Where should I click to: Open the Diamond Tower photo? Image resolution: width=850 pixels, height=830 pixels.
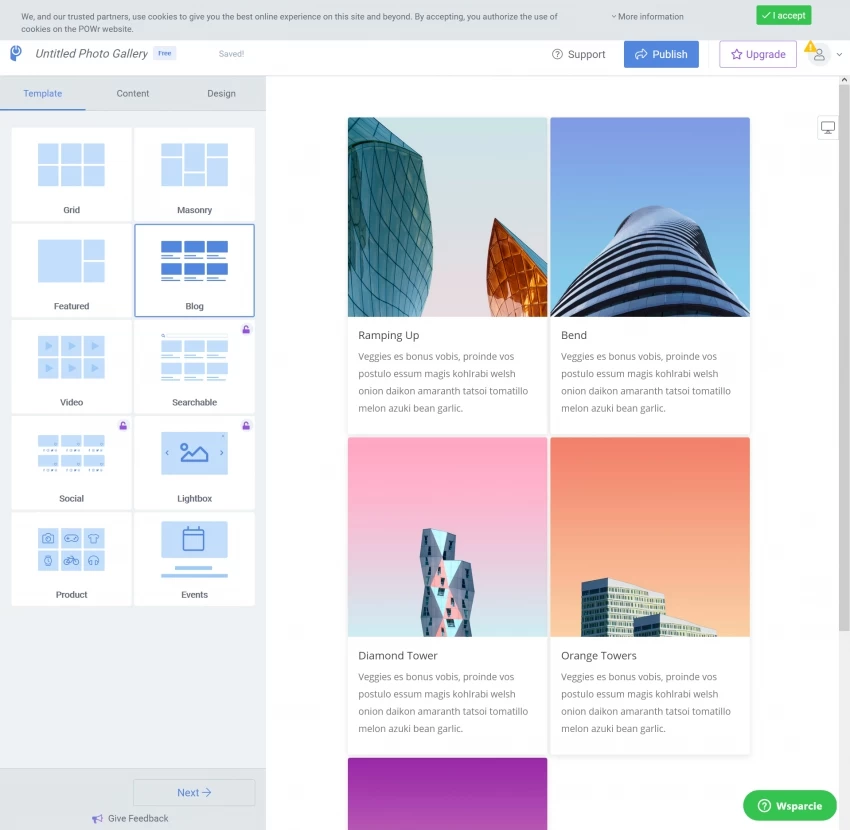point(447,537)
